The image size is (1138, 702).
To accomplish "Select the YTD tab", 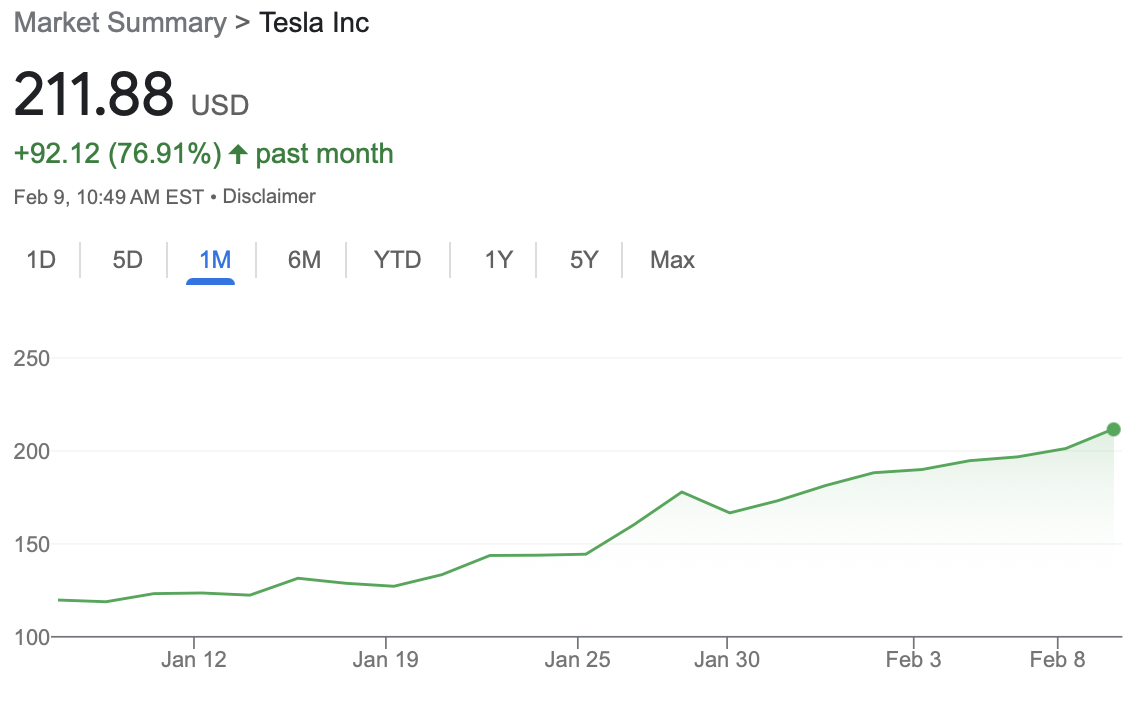I will 398,261.
